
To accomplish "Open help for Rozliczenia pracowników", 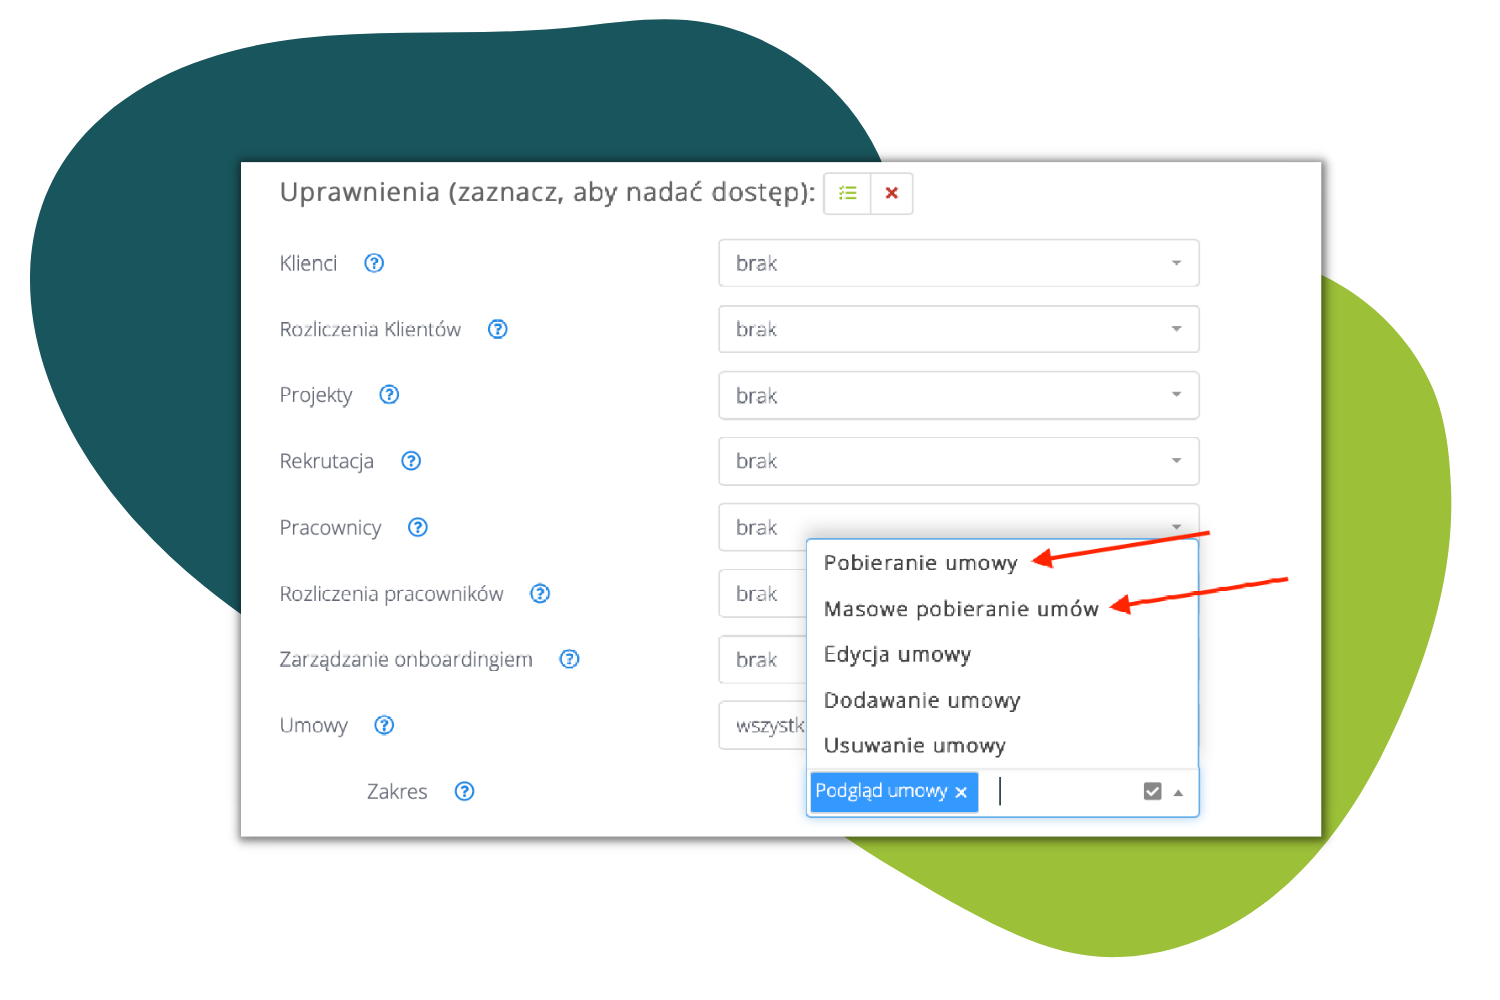I will tap(540, 593).
